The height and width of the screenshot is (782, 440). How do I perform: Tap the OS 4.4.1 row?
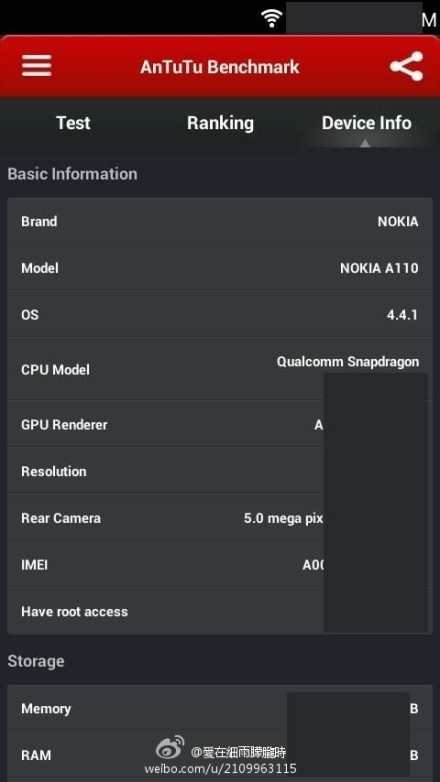[220, 315]
